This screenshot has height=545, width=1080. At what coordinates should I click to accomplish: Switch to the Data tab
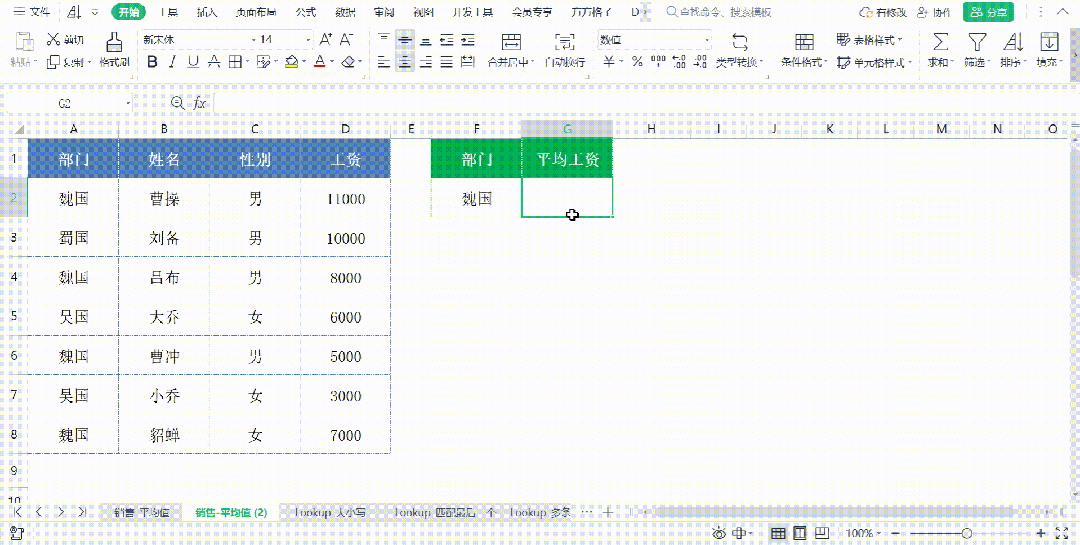click(x=344, y=12)
